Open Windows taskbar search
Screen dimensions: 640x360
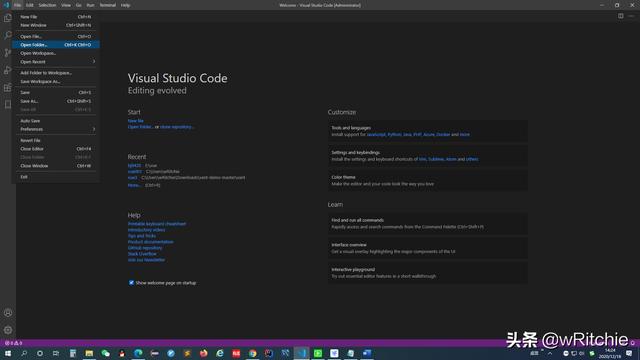click(24, 353)
